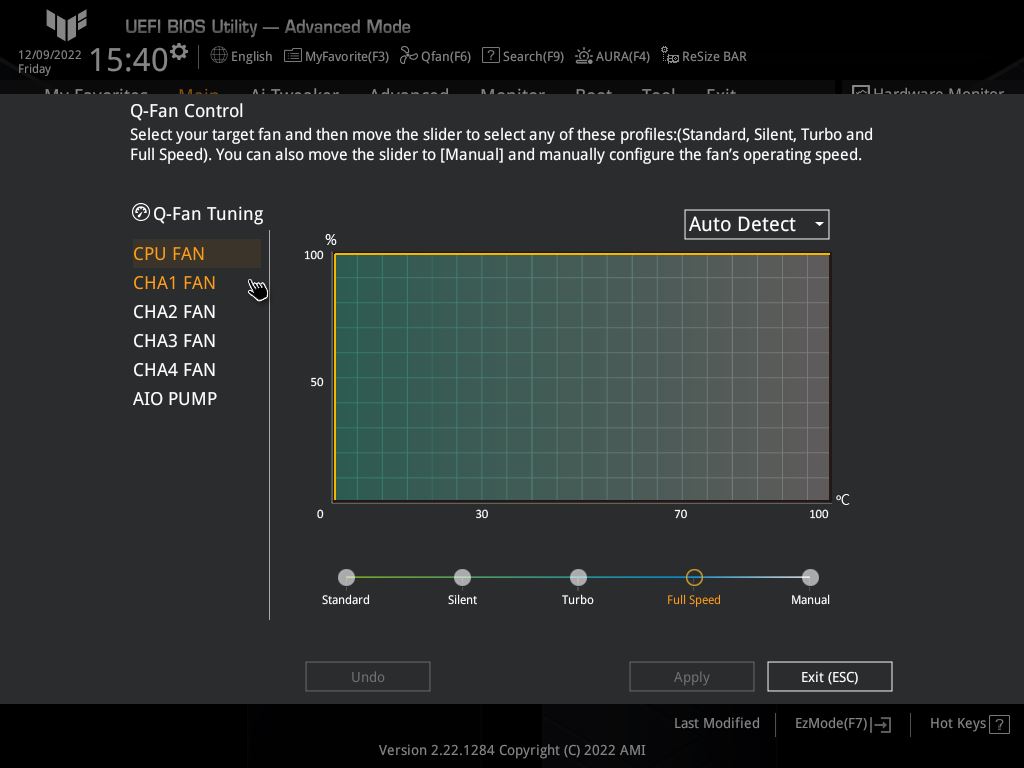The image size is (1024, 768).
Task: Select CHA2 FAN in fan list
Action: (174, 312)
